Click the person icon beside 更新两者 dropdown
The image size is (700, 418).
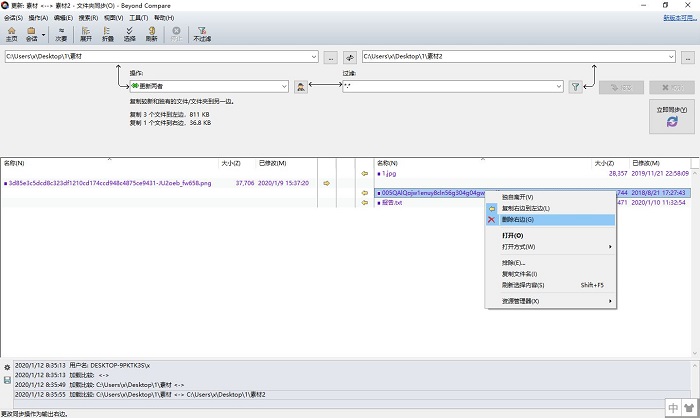tap(300, 87)
